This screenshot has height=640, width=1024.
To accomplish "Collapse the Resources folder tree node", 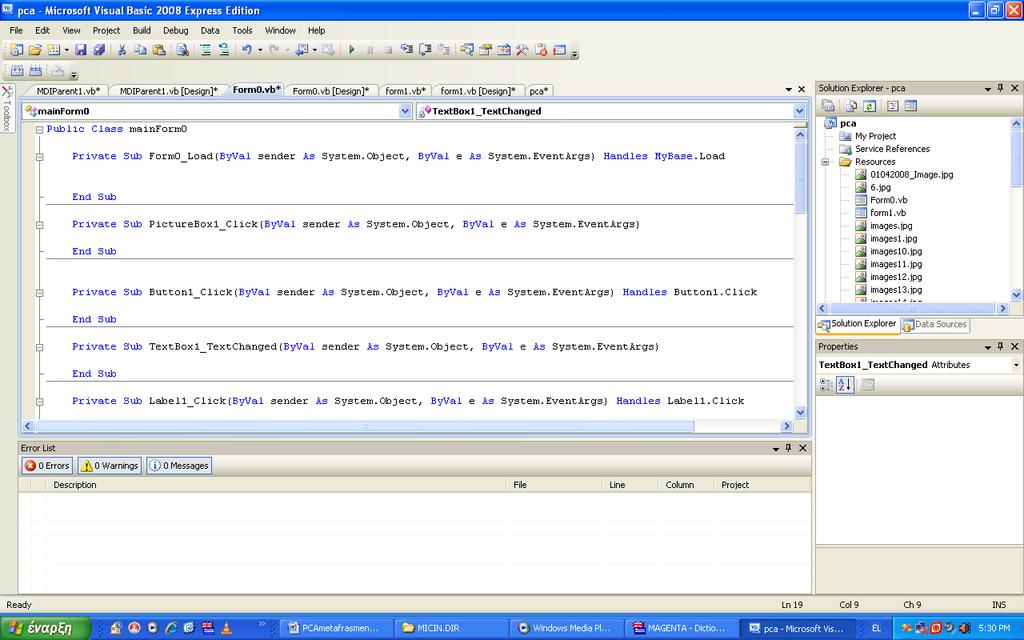I will click(825, 162).
